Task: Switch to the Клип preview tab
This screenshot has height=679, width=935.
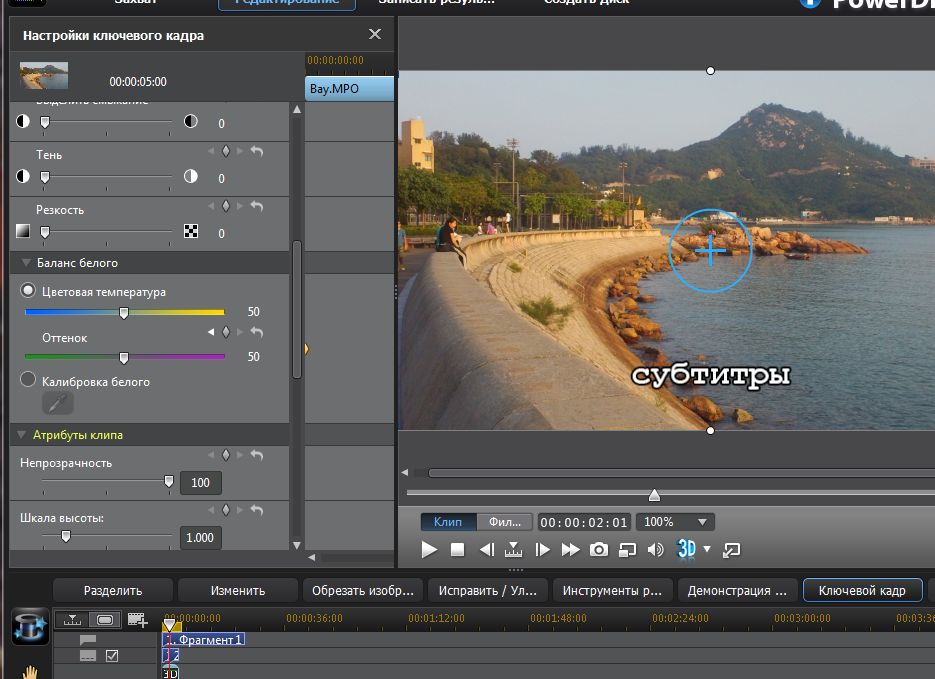Action: pyautogui.click(x=448, y=522)
